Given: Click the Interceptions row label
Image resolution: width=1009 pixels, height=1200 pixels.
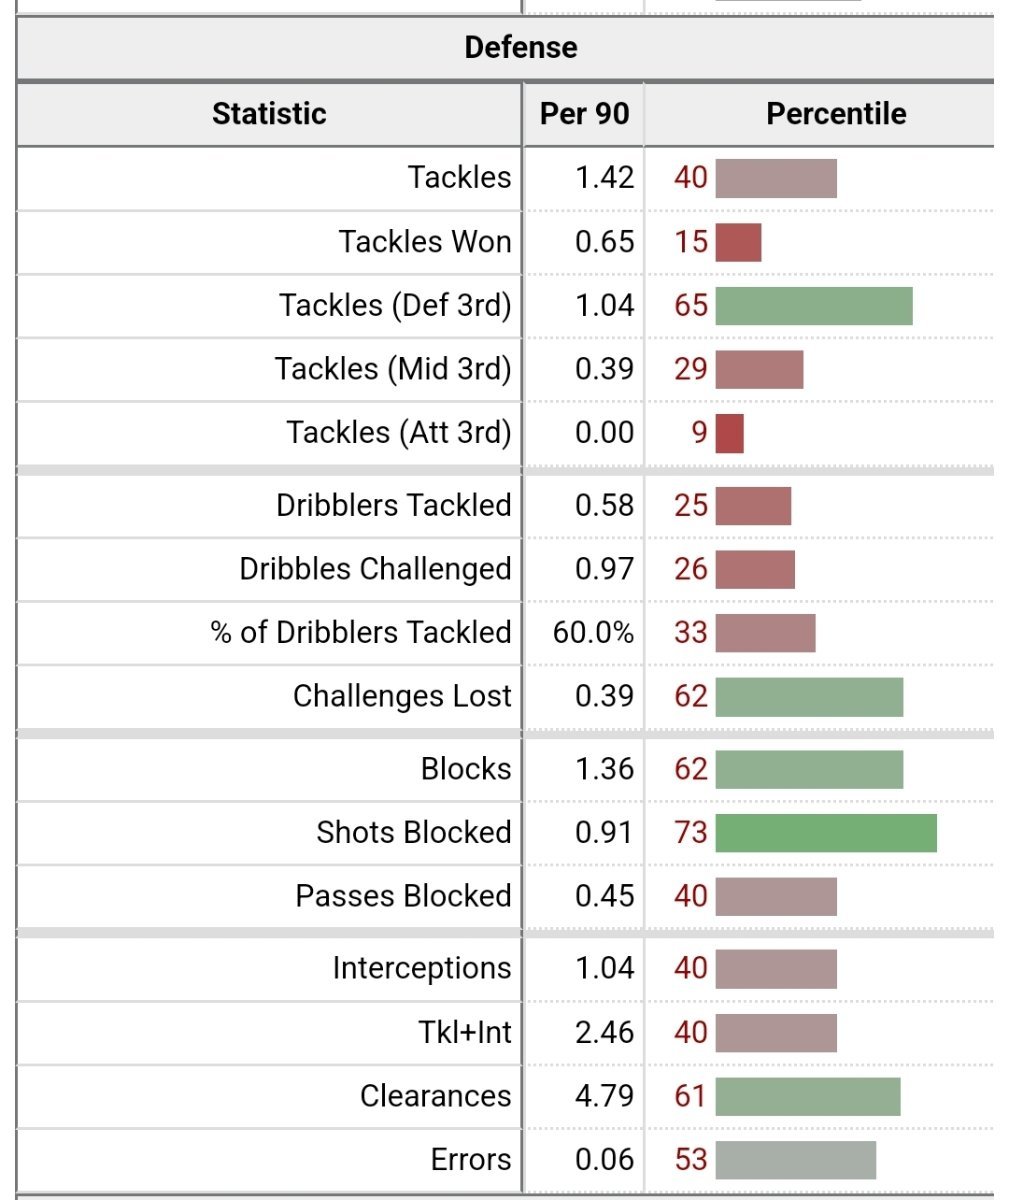Looking at the screenshot, I should click(422, 968).
